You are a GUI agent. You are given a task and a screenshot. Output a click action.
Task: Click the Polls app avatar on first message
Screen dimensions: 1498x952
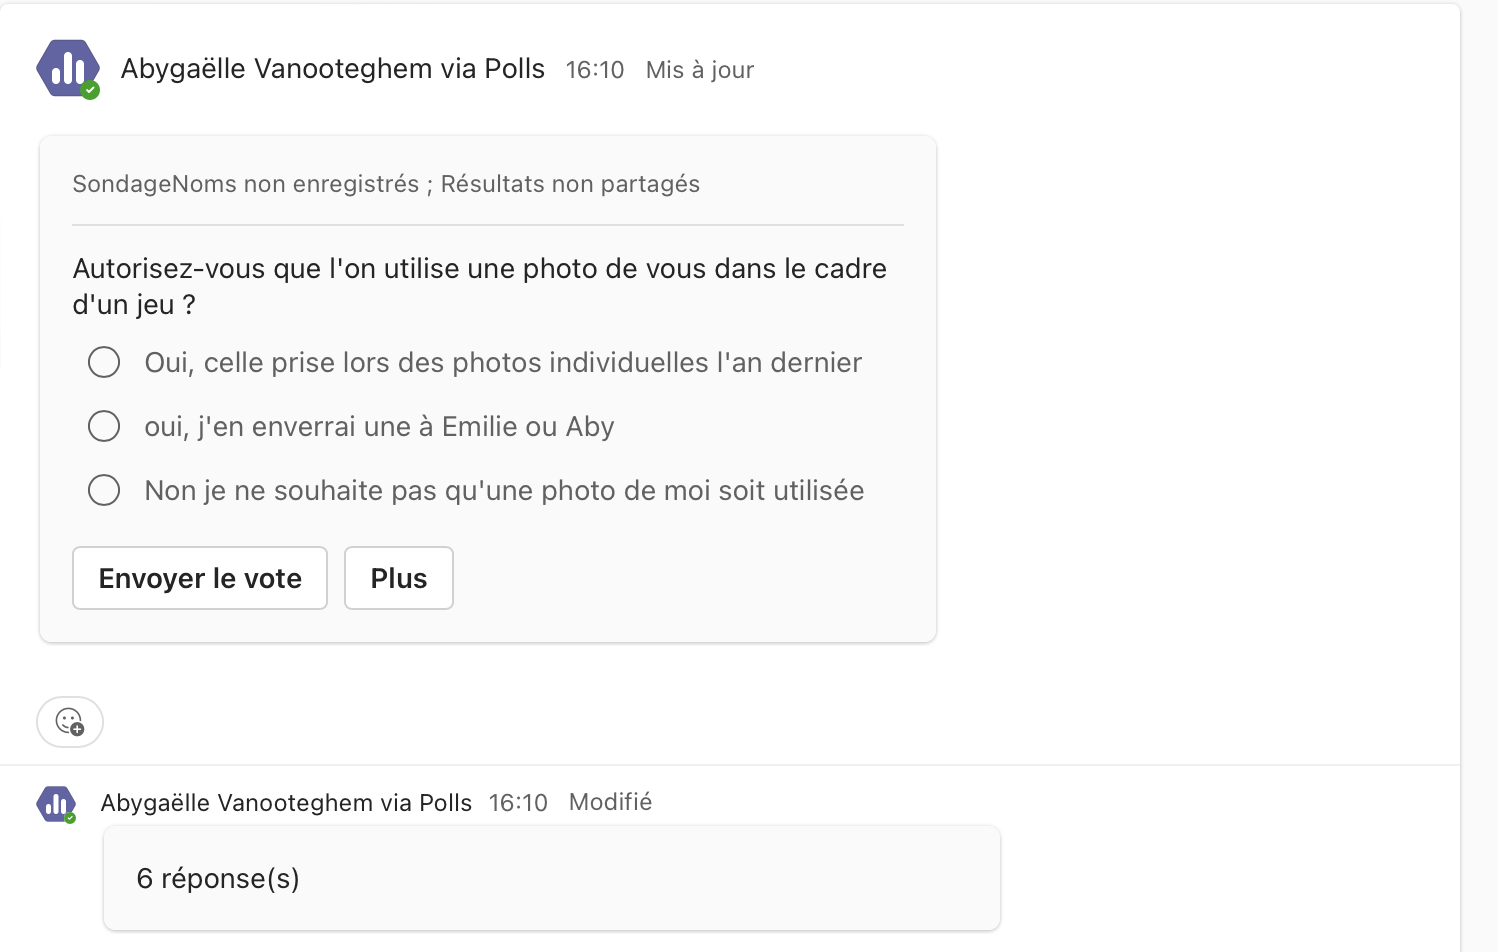[68, 68]
